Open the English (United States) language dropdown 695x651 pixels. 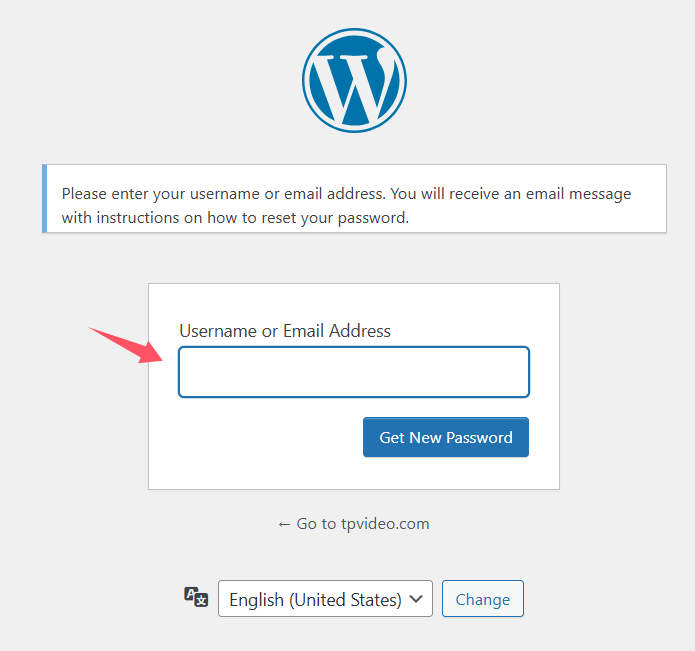click(325, 599)
